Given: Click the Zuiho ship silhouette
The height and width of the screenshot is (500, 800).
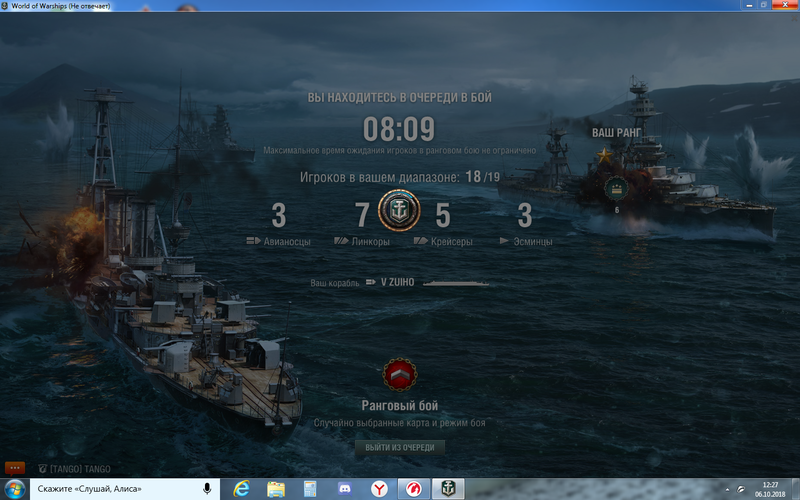Looking at the screenshot, I should [456, 283].
